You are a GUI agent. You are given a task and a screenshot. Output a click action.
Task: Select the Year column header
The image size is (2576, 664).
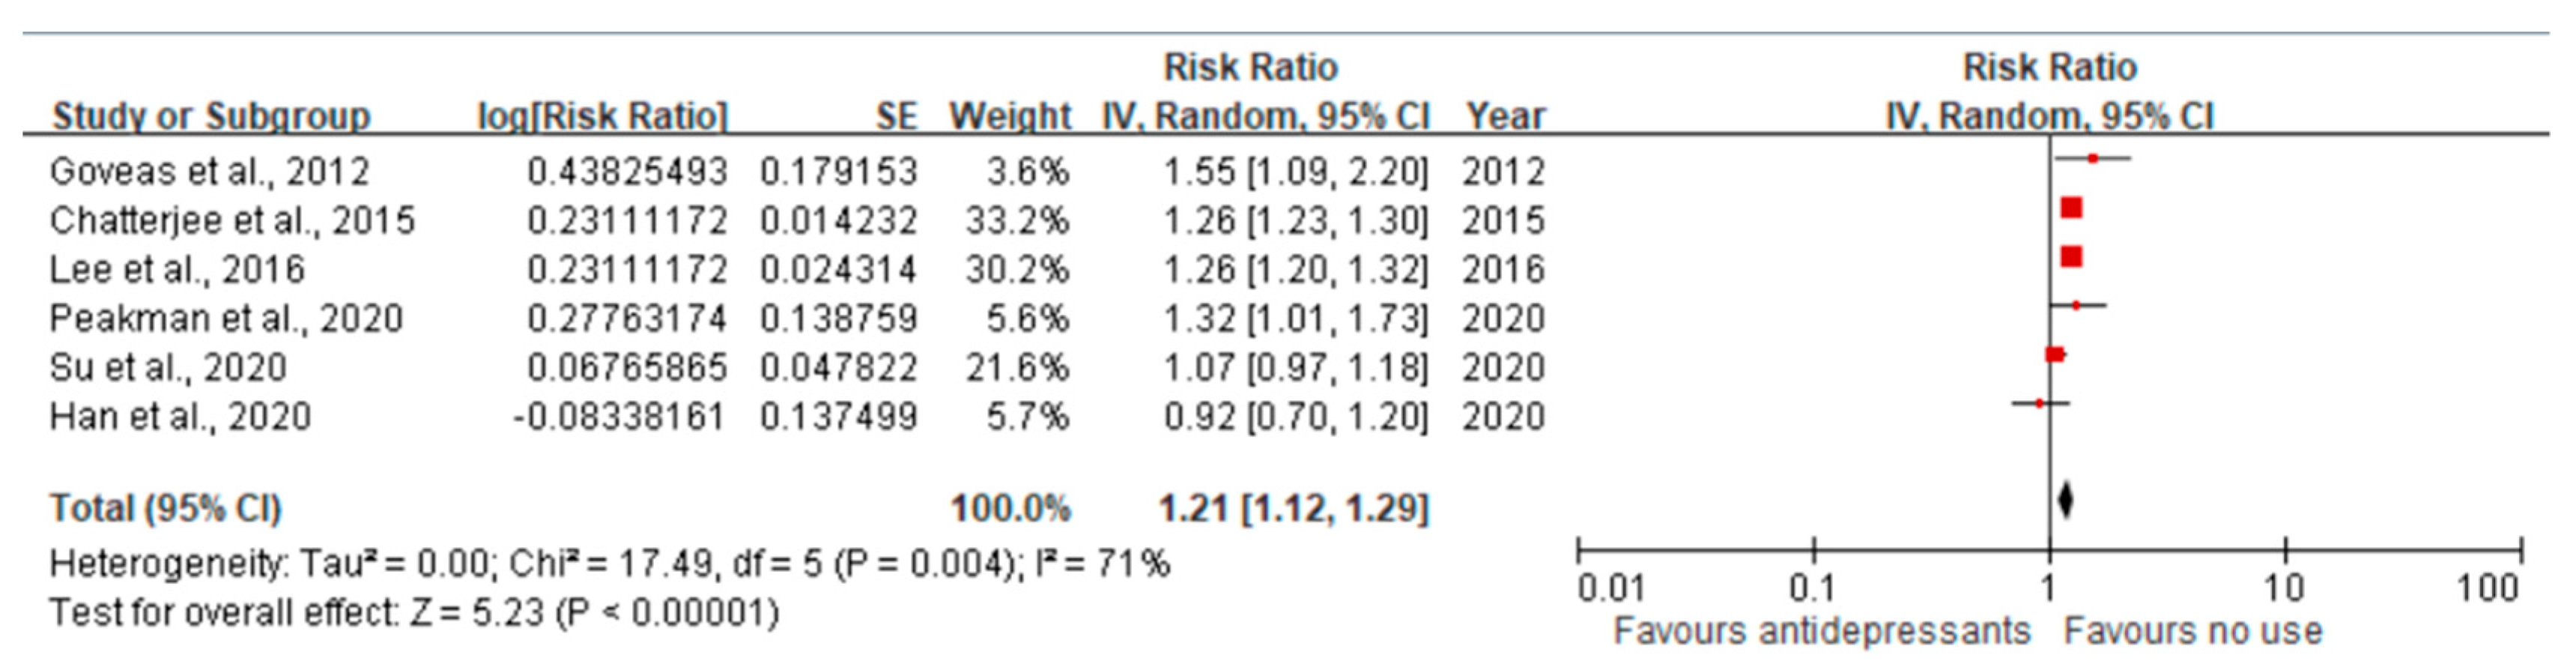(x=1505, y=117)
